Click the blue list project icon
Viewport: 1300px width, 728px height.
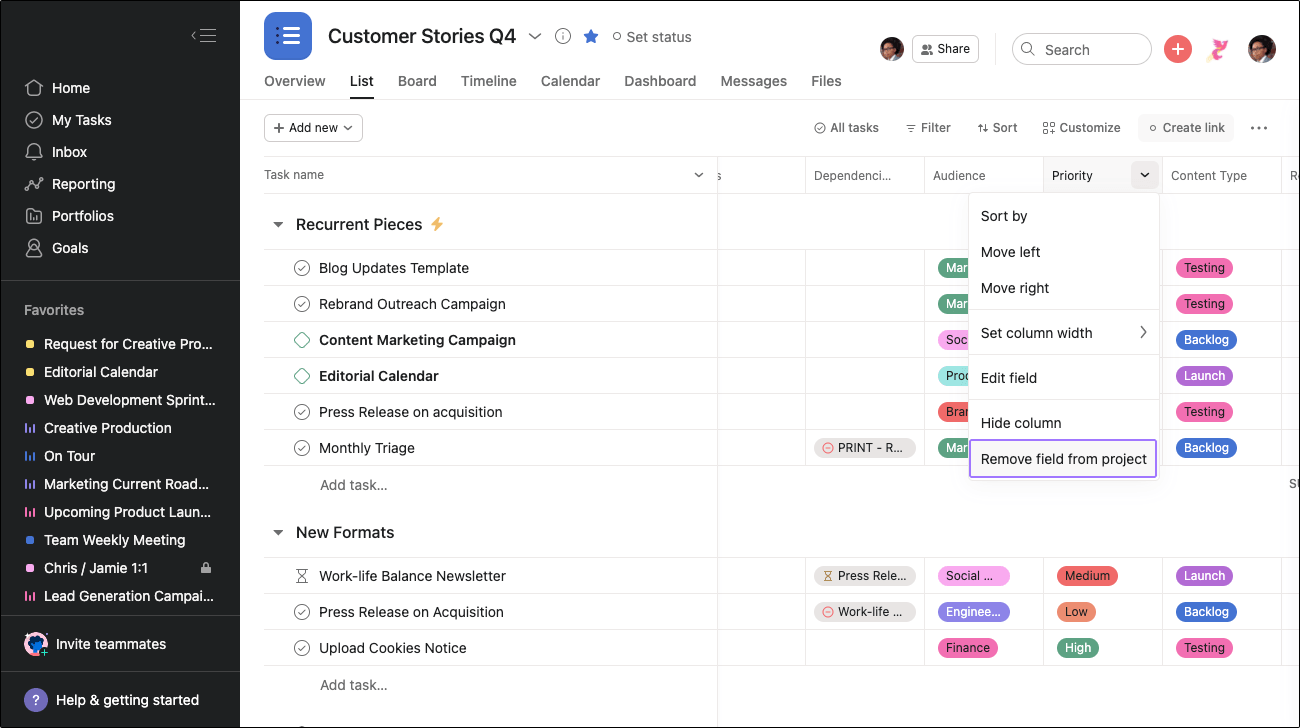point(288,36)
